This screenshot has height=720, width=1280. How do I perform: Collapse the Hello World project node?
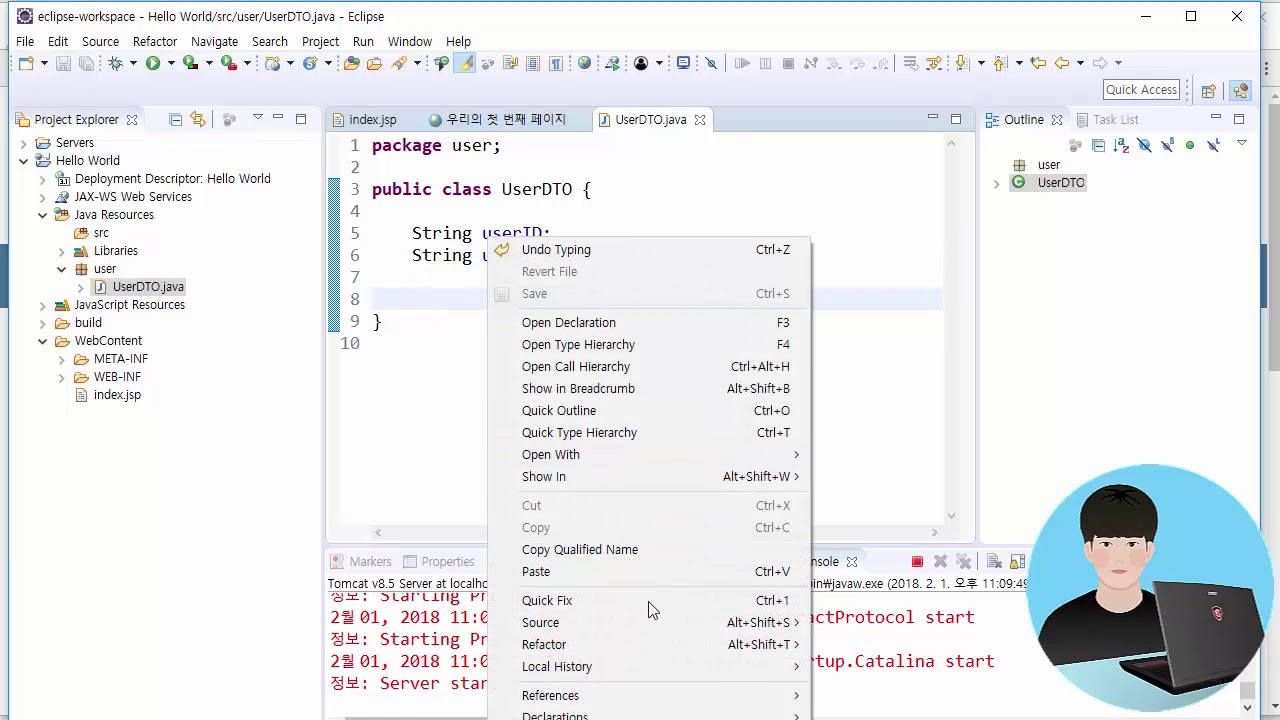click(24, 161)
